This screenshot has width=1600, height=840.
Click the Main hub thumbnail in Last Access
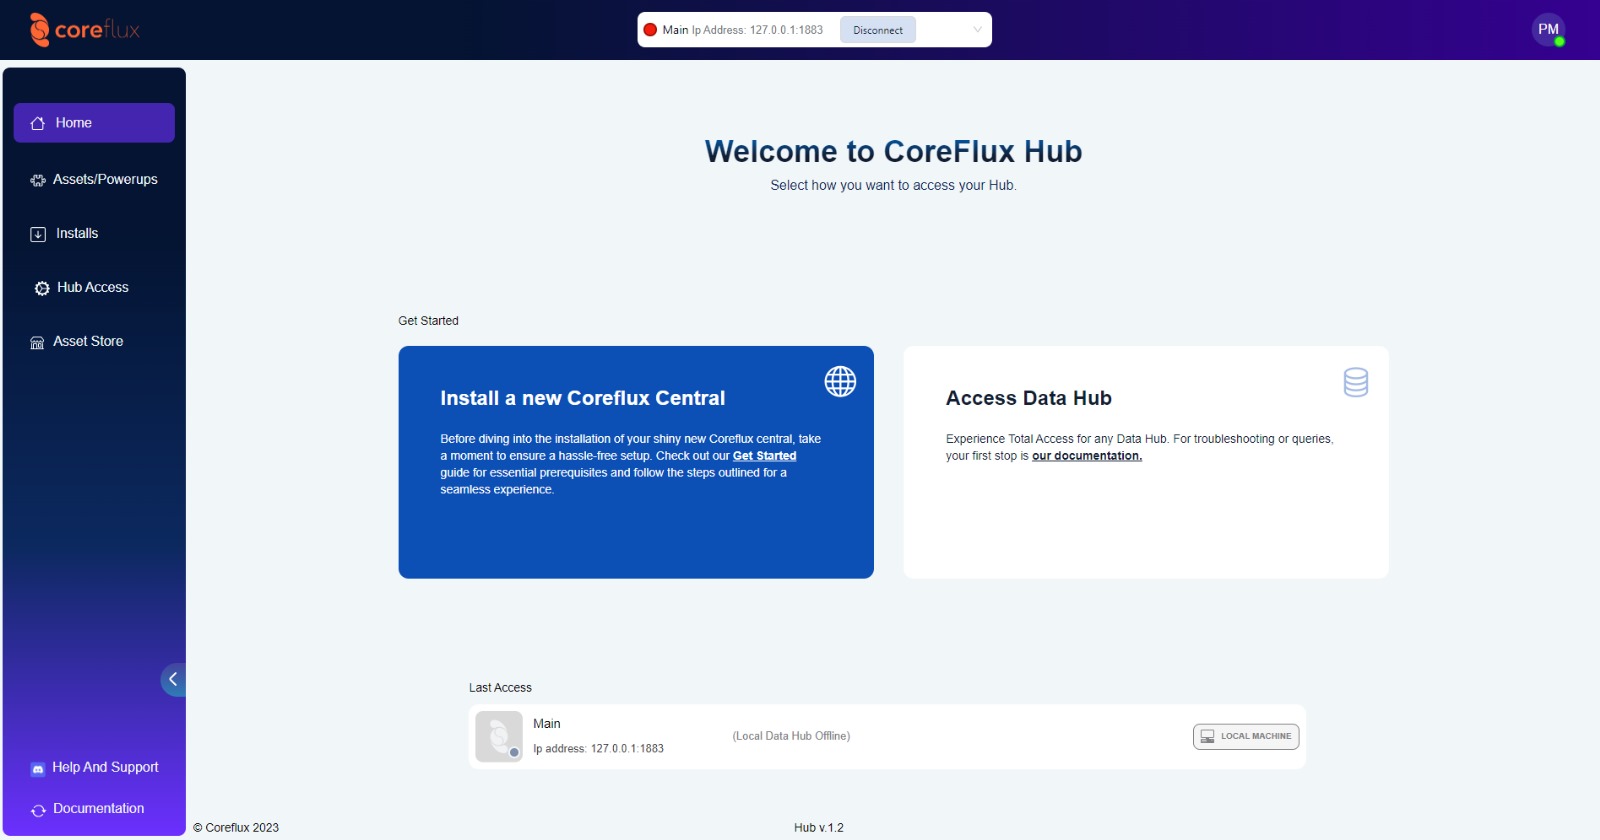(498, 736)
